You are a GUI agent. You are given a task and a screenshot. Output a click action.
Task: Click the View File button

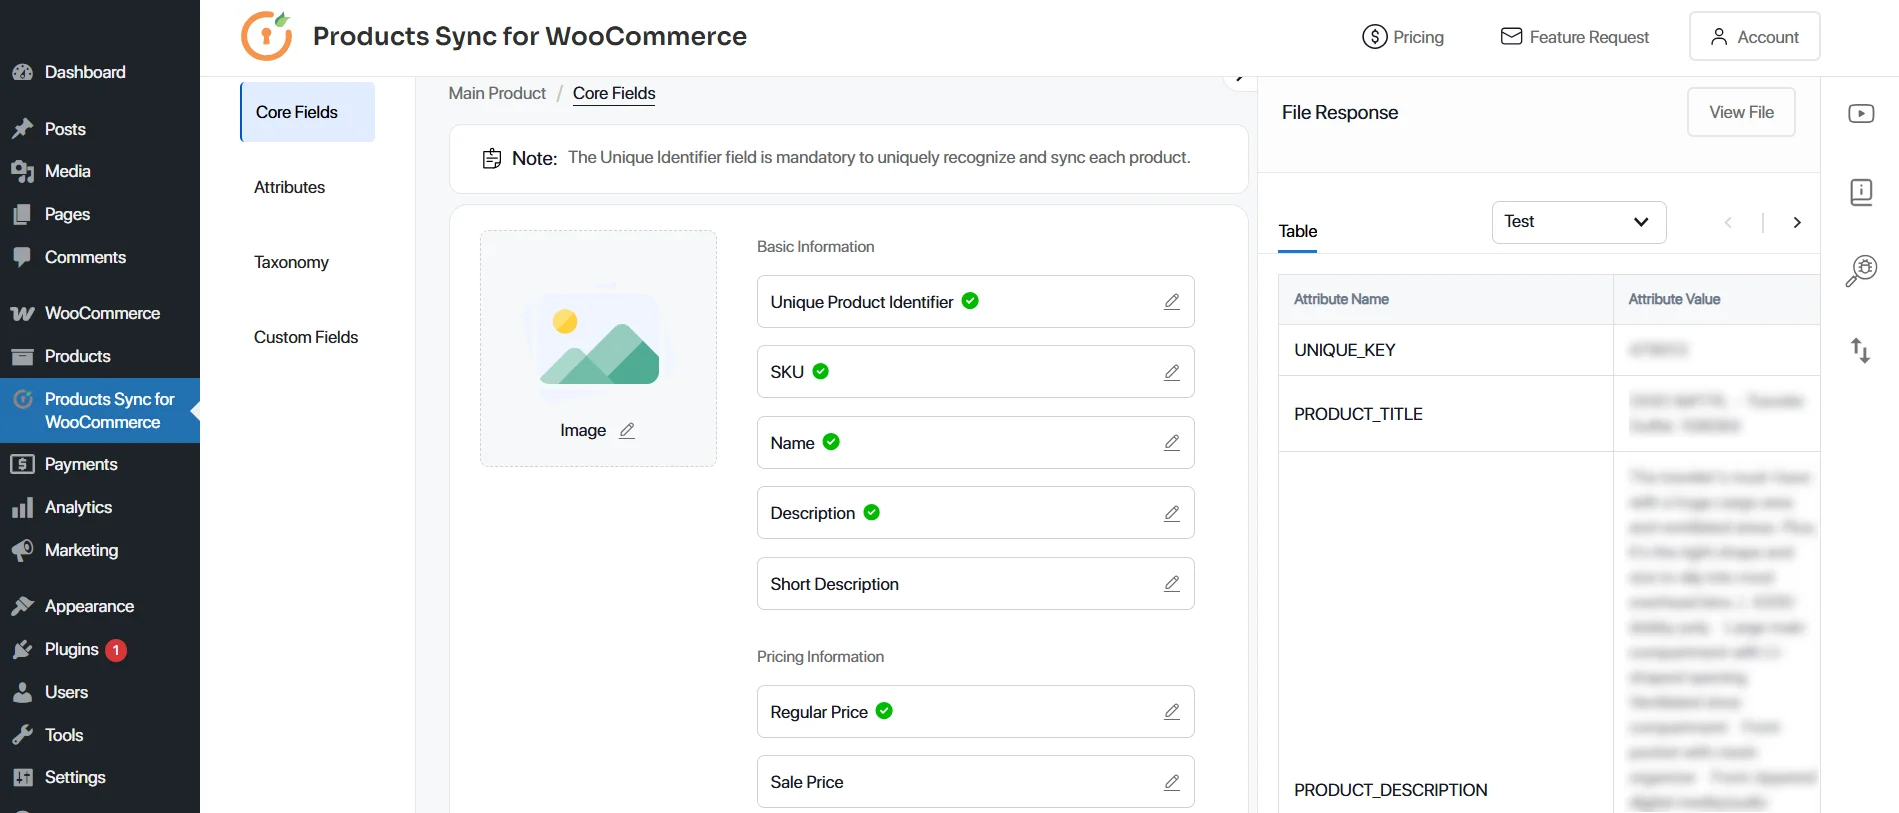point(1741,112)
